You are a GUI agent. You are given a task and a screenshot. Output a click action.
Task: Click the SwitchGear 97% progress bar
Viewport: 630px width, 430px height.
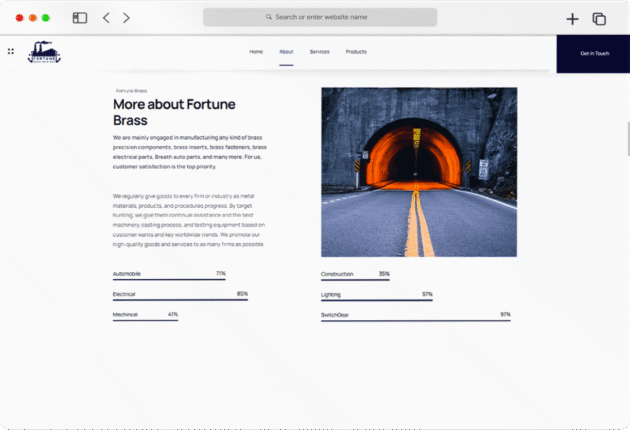tap(415, 320)
